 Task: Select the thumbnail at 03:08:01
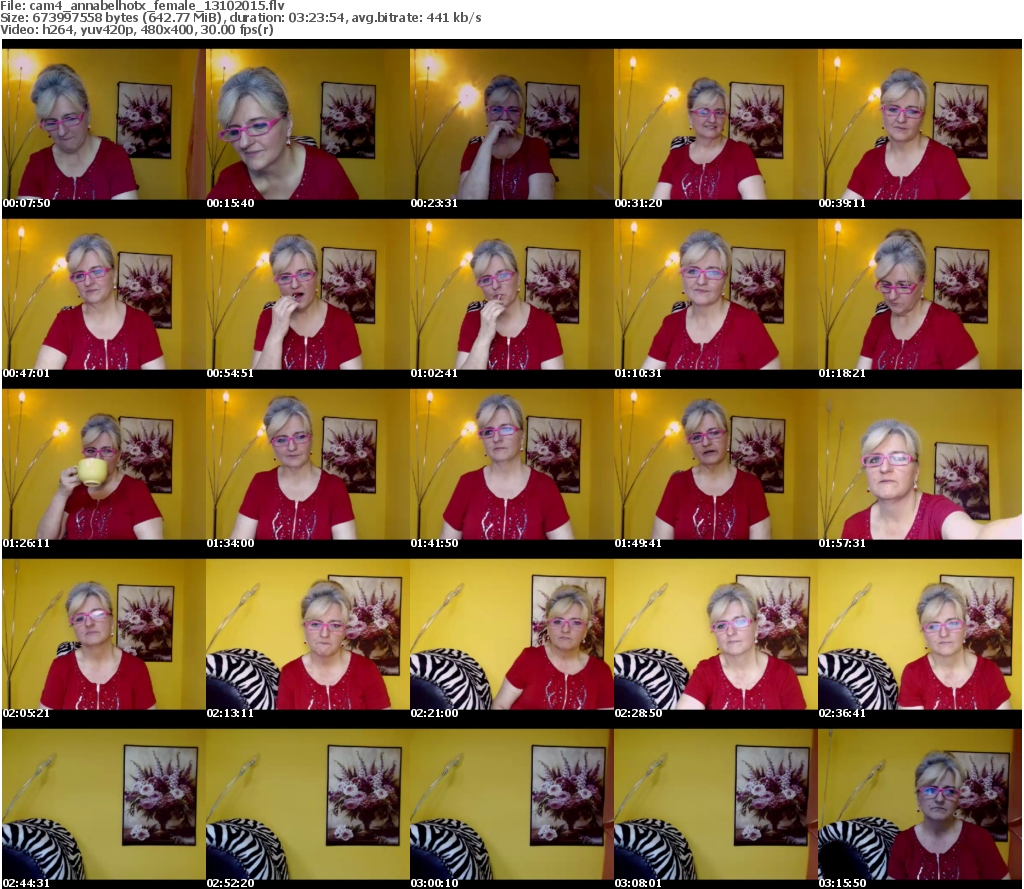[x=715, y=803]
